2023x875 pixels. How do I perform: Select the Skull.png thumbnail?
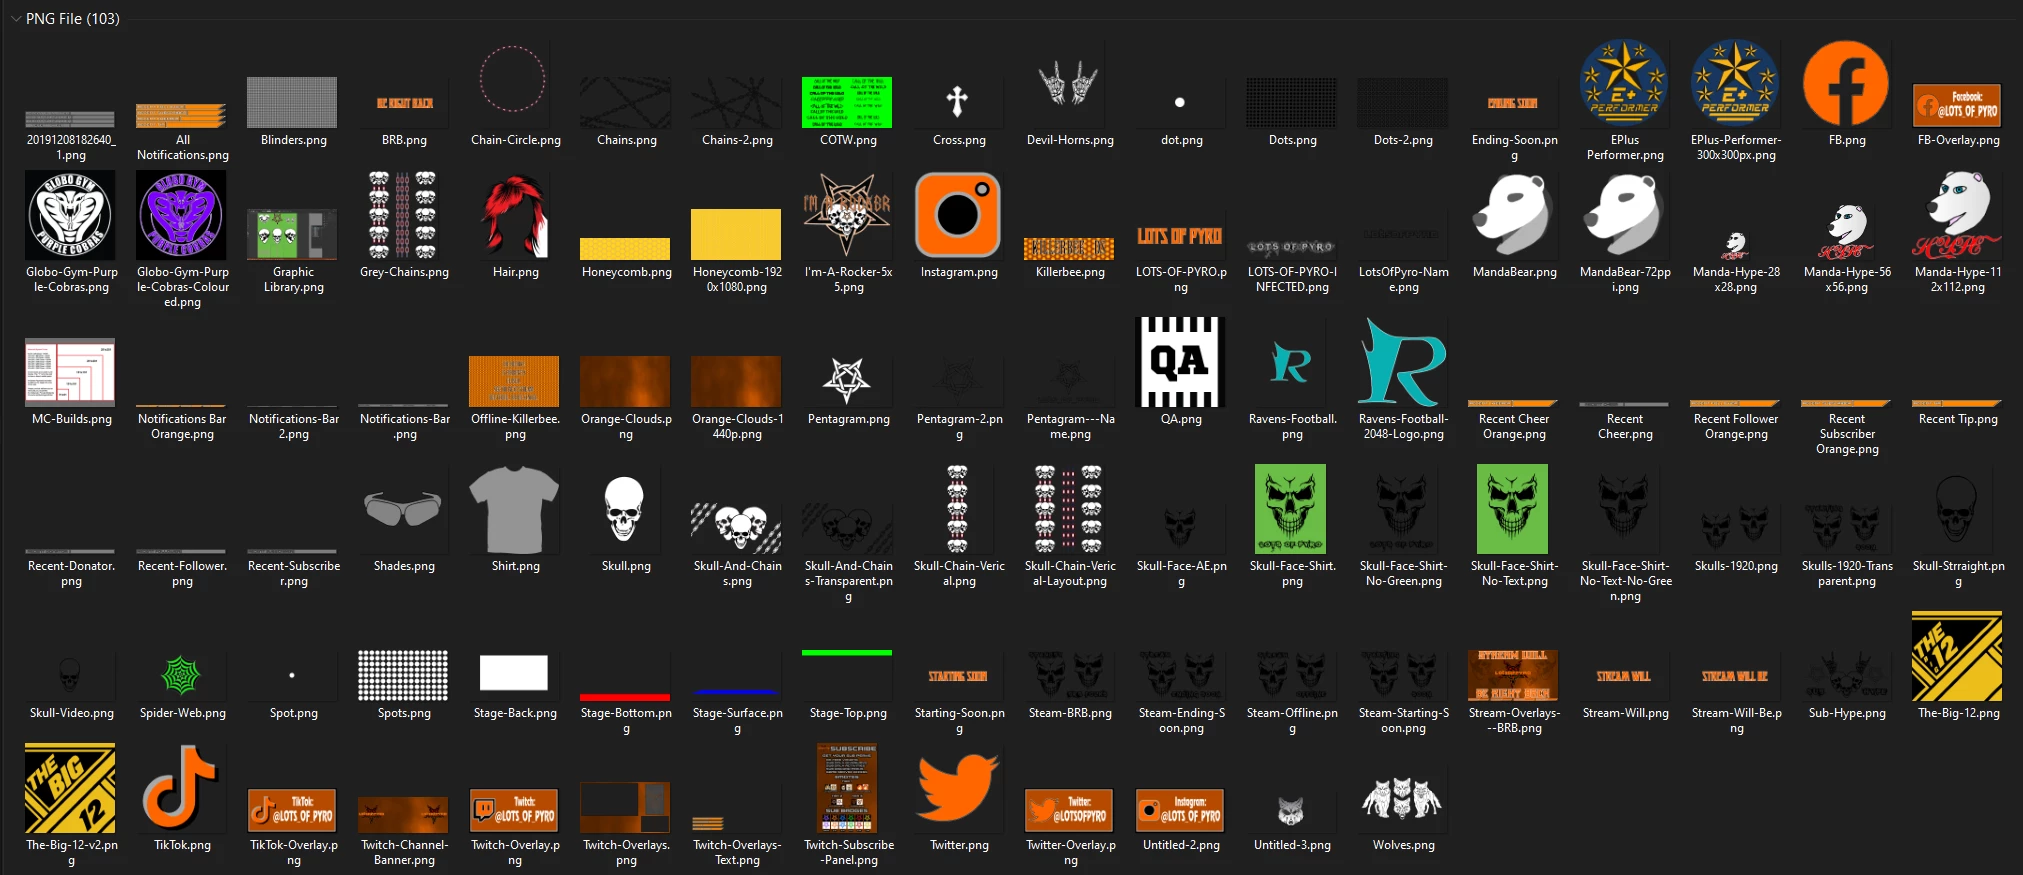pyautogui.click(x=625, y=509)
